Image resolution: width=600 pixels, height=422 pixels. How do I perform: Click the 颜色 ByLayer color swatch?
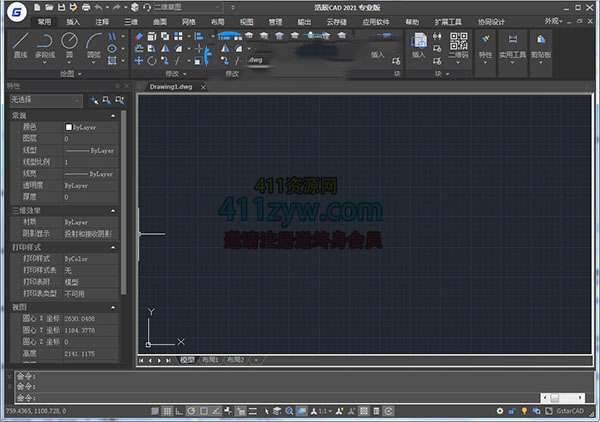point(68,128)
